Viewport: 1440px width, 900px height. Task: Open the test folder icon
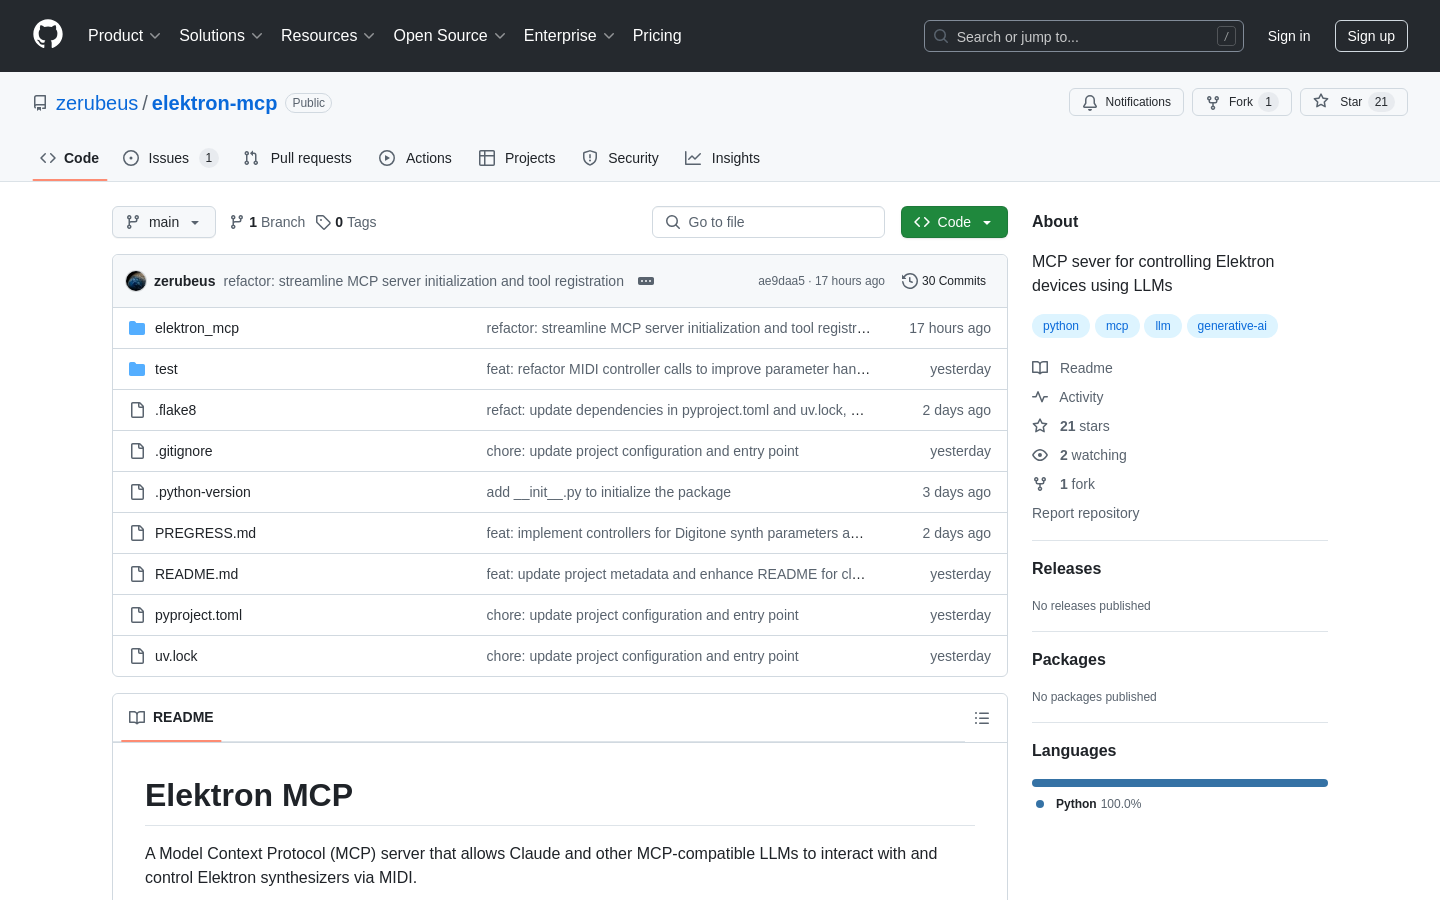(137, 369)
